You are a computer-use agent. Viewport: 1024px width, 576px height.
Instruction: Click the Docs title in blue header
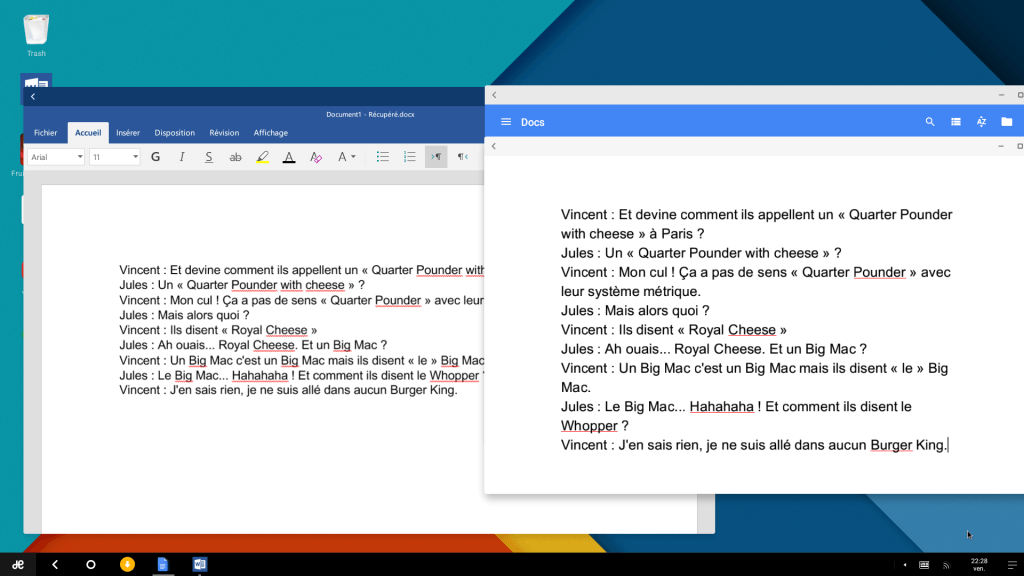click(532, 122)
